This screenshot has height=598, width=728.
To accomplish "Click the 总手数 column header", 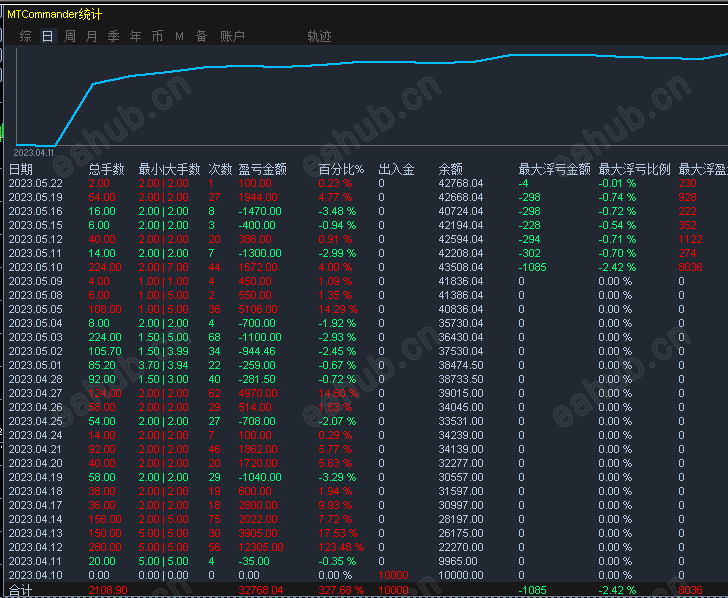I will point(106,169).
